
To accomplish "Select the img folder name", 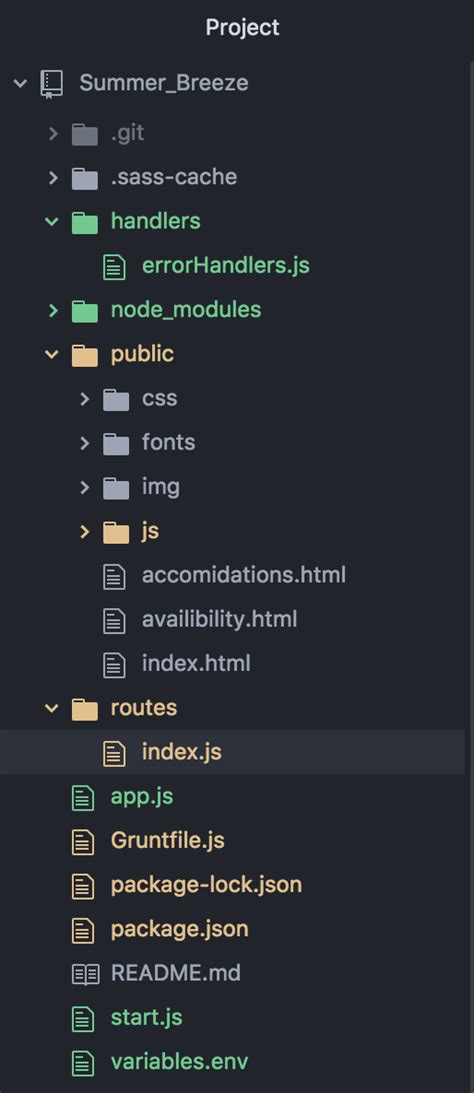I will coord(161,487).
